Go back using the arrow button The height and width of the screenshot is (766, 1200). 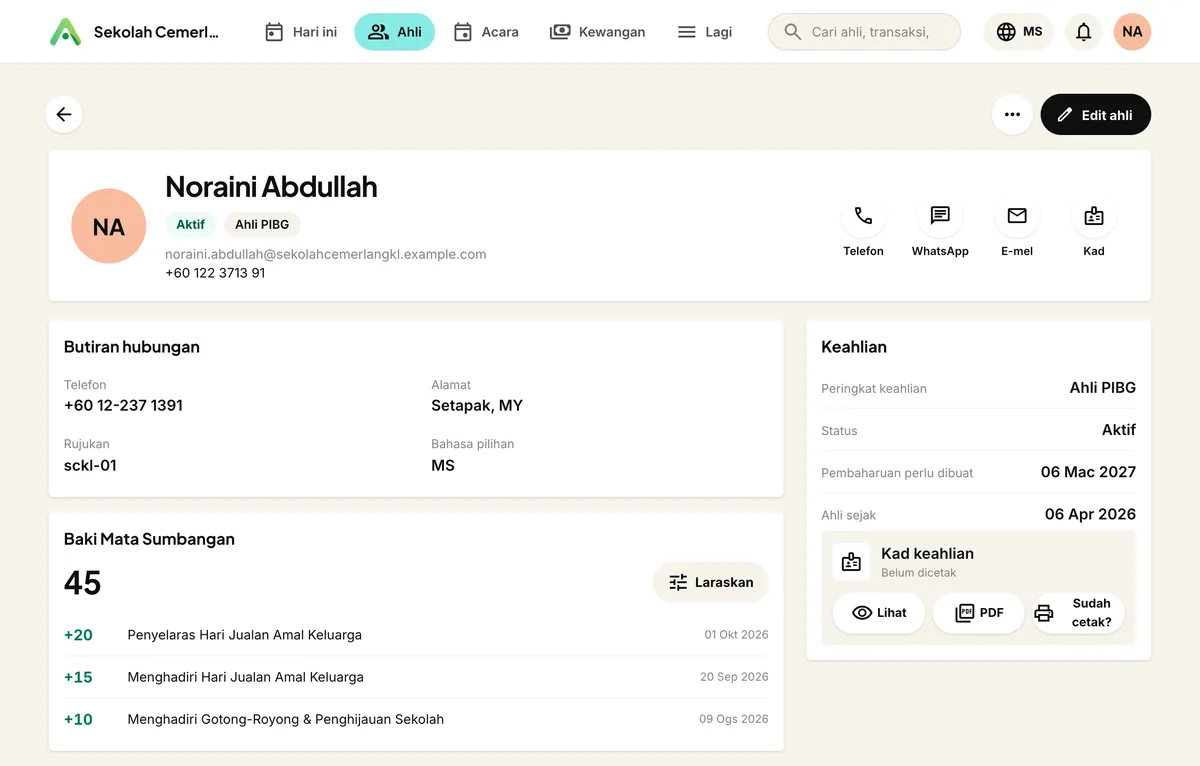[x=64, y=114]
